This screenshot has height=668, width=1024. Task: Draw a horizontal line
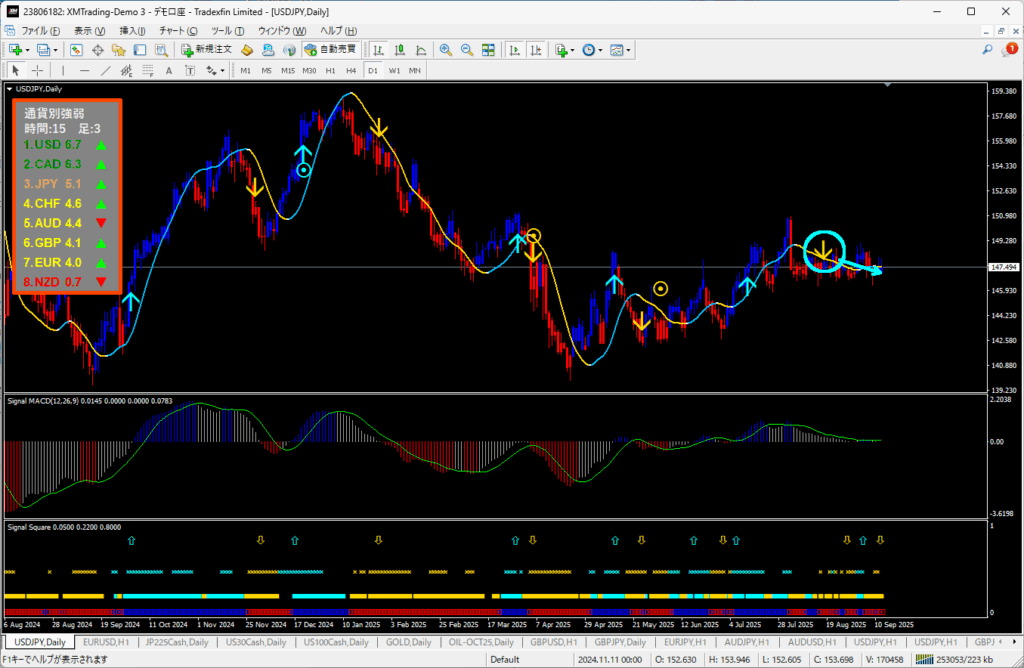tap(84, 71)
